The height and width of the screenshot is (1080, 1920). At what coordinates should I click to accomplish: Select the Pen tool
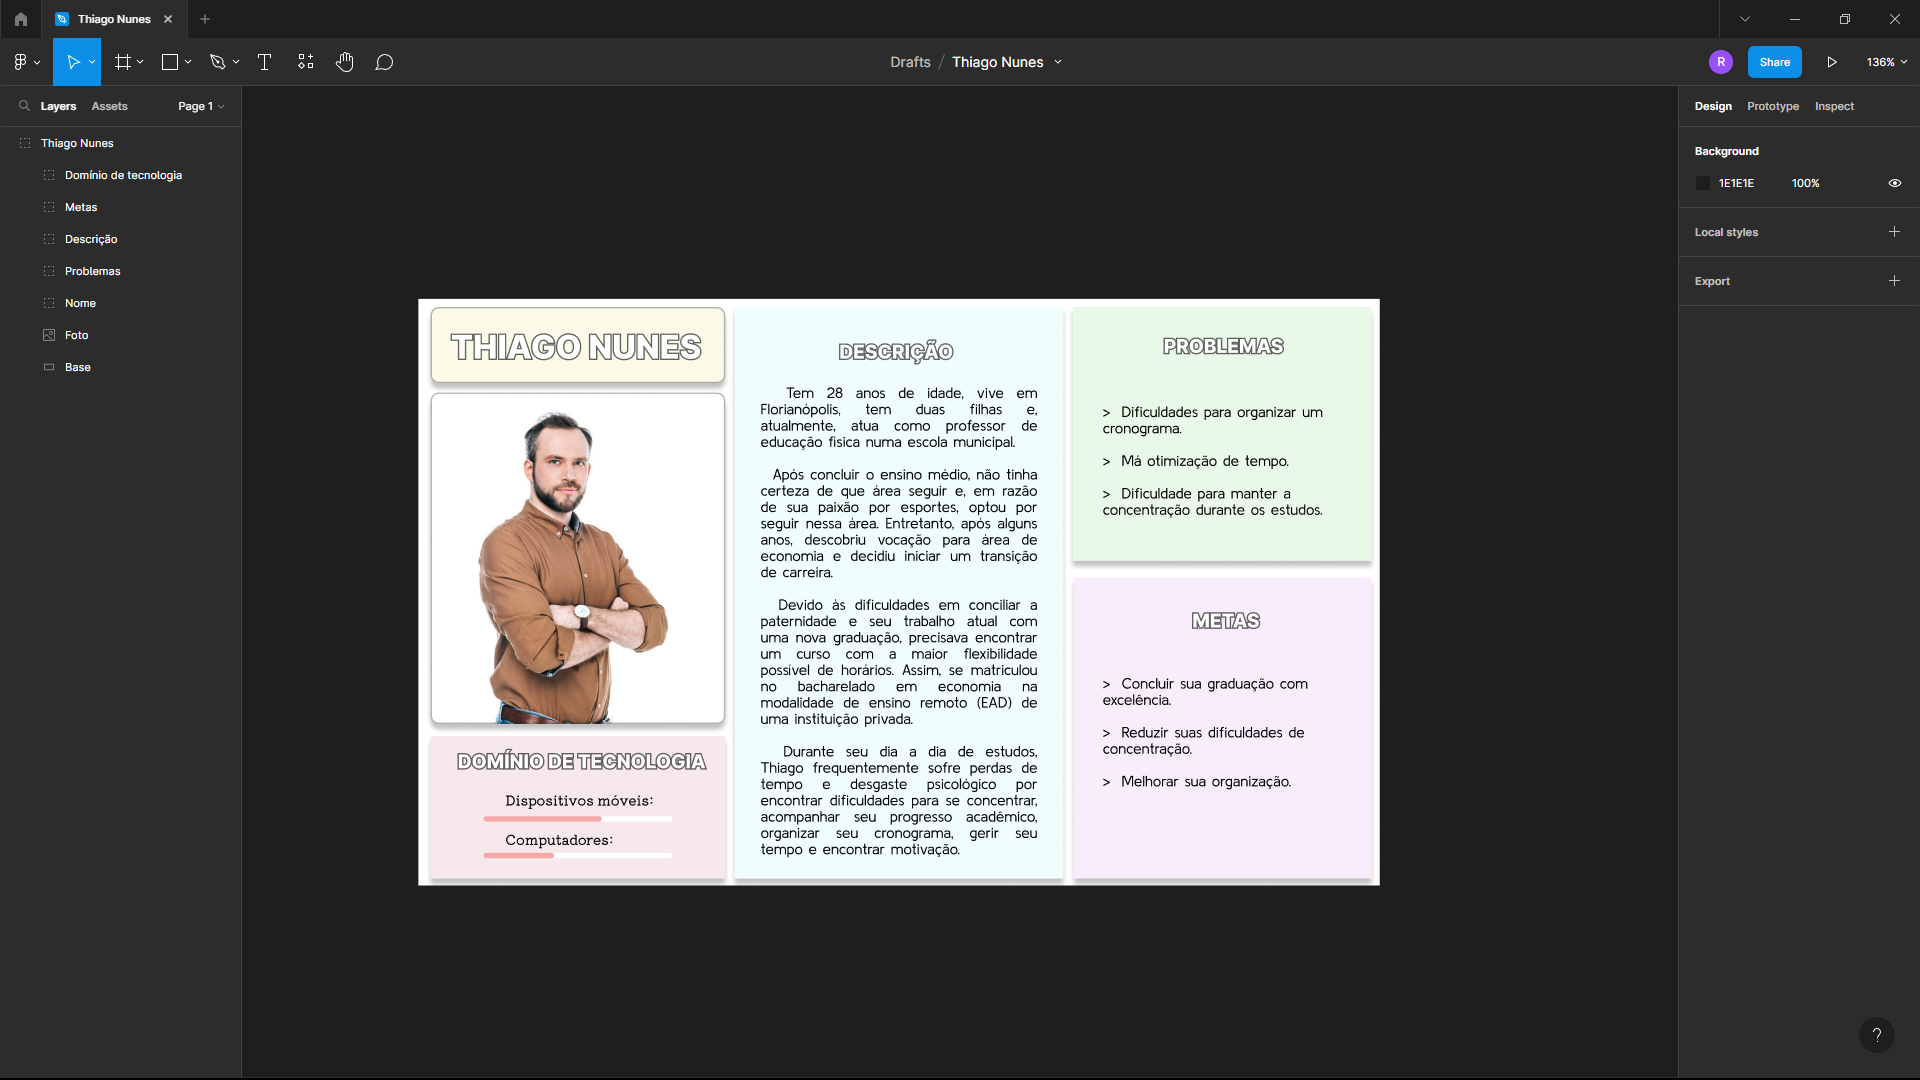(x=217, y=62)
